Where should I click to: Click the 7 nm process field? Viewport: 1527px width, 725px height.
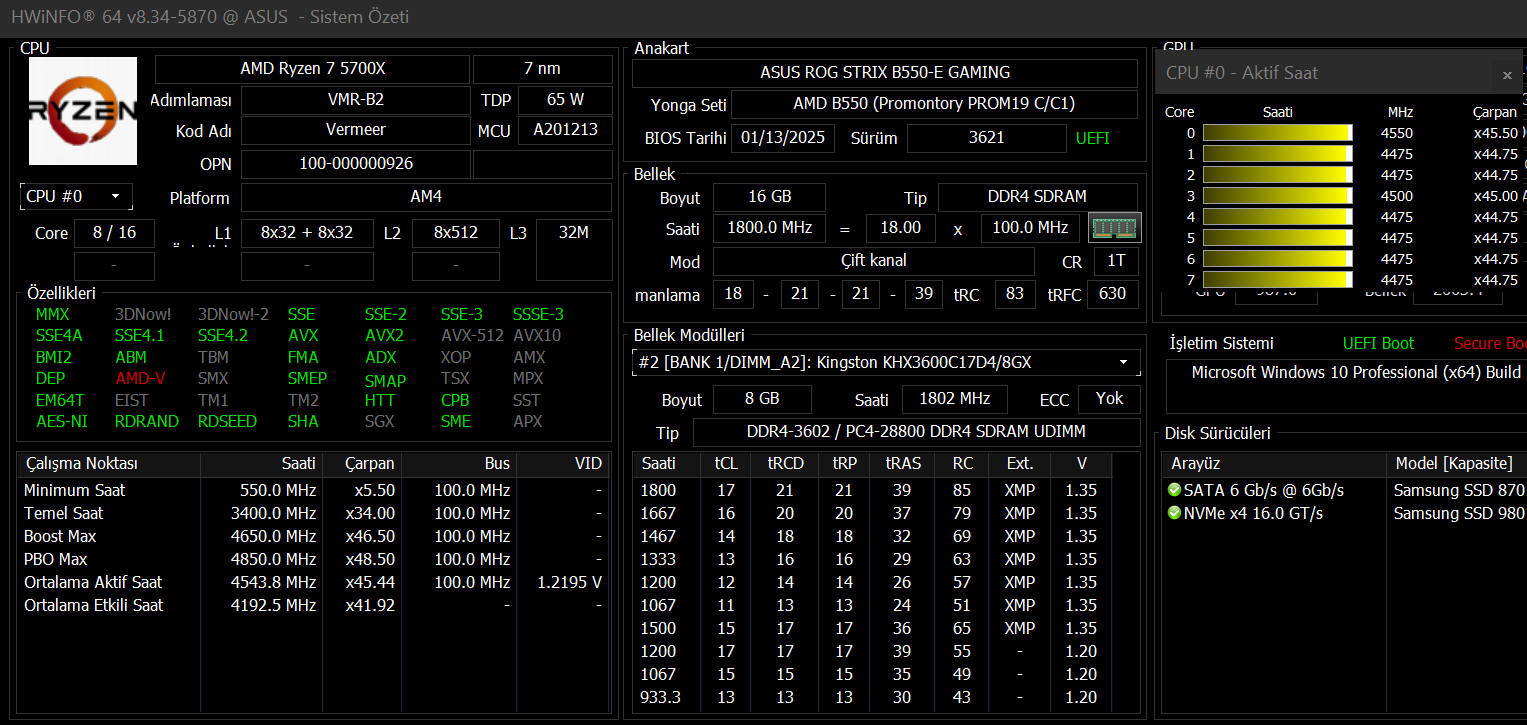point(542,69)
